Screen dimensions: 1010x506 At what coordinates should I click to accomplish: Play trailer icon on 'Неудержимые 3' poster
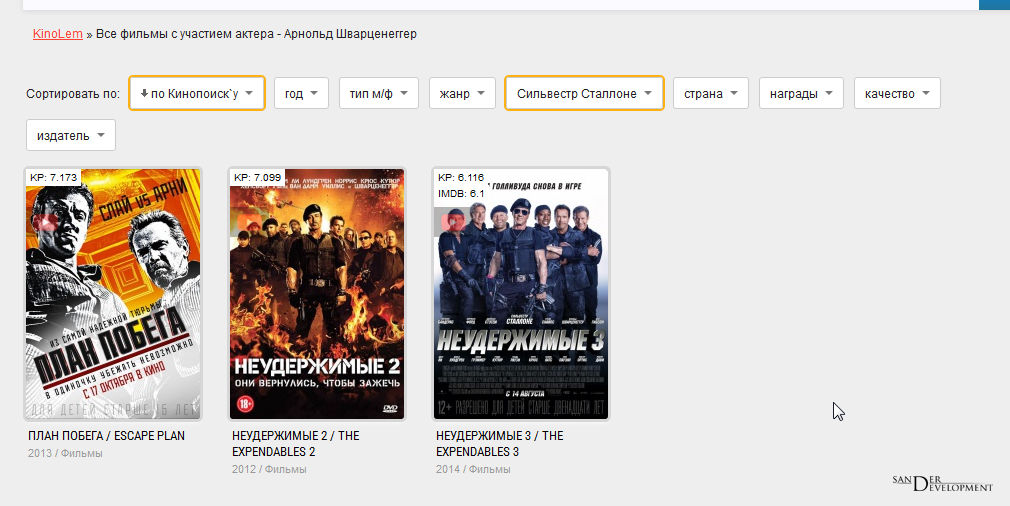point(453,223)
